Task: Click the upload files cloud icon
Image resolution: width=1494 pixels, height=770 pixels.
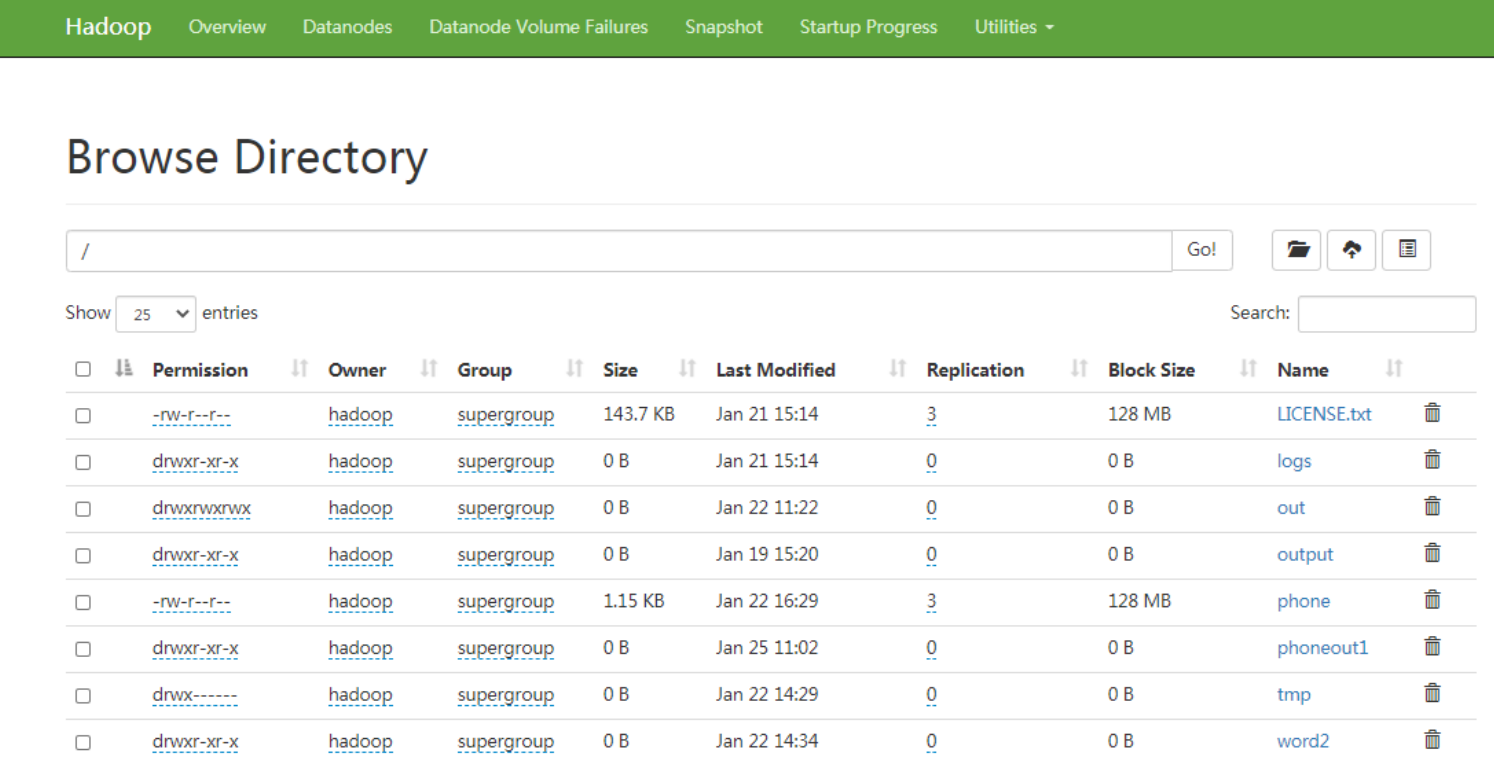Action: pos(1352,250)
